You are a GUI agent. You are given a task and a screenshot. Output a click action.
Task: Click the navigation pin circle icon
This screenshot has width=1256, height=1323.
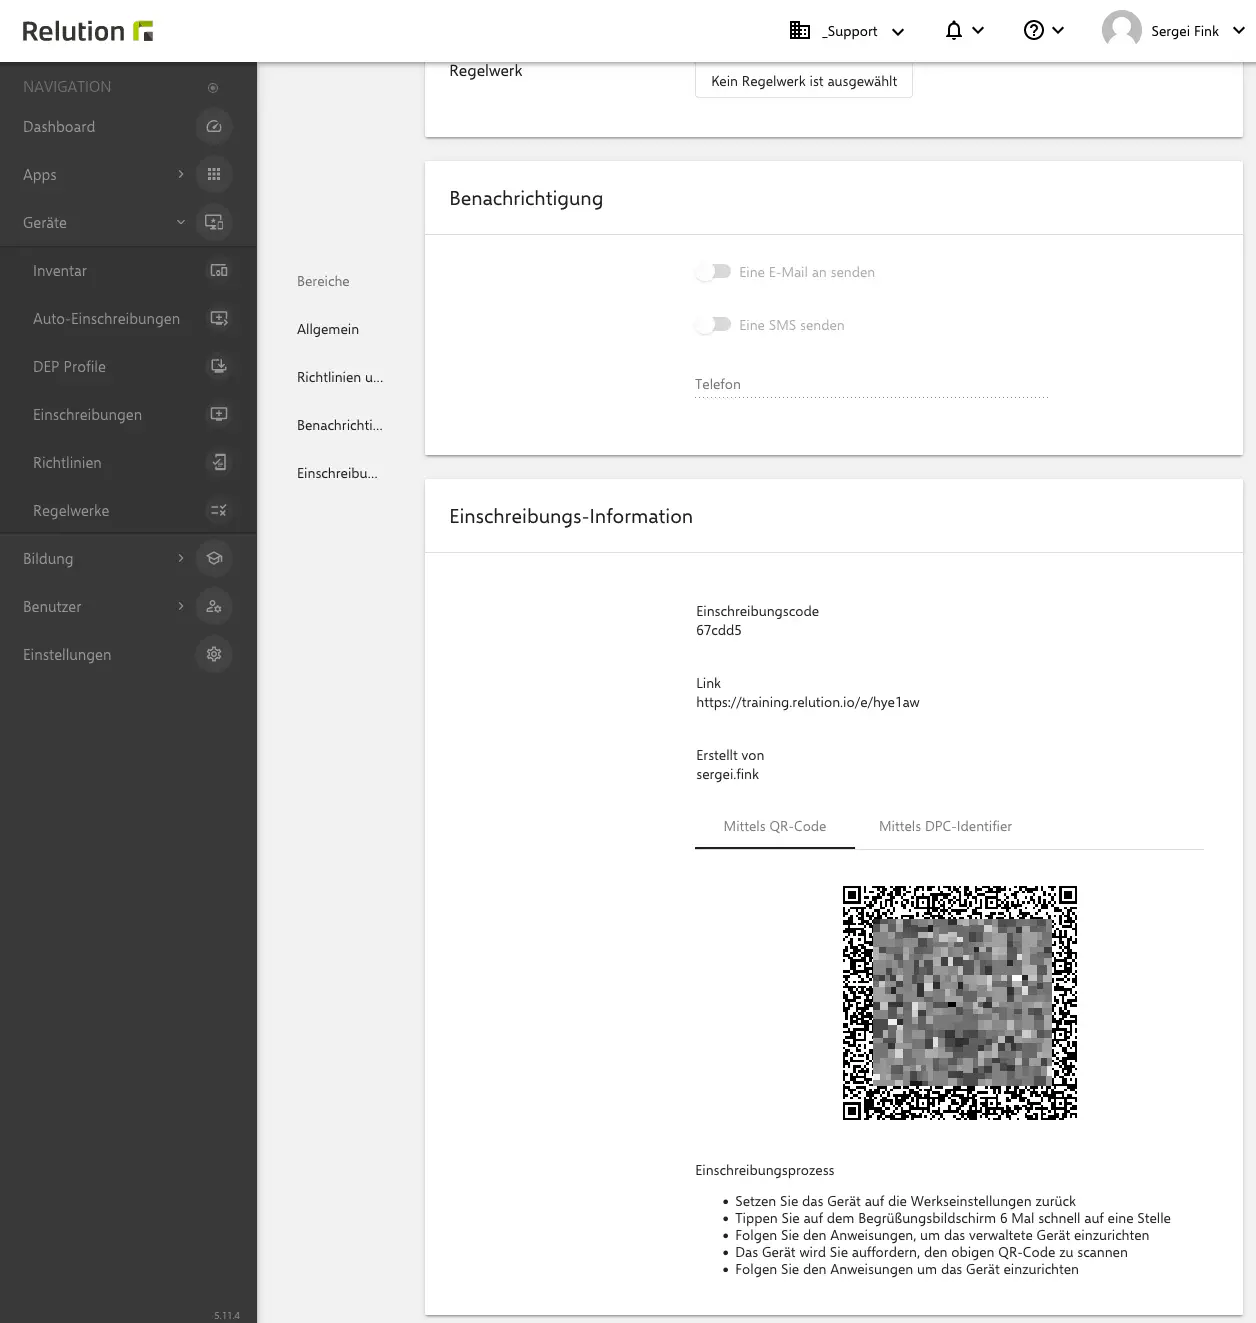tap(213, 88)
